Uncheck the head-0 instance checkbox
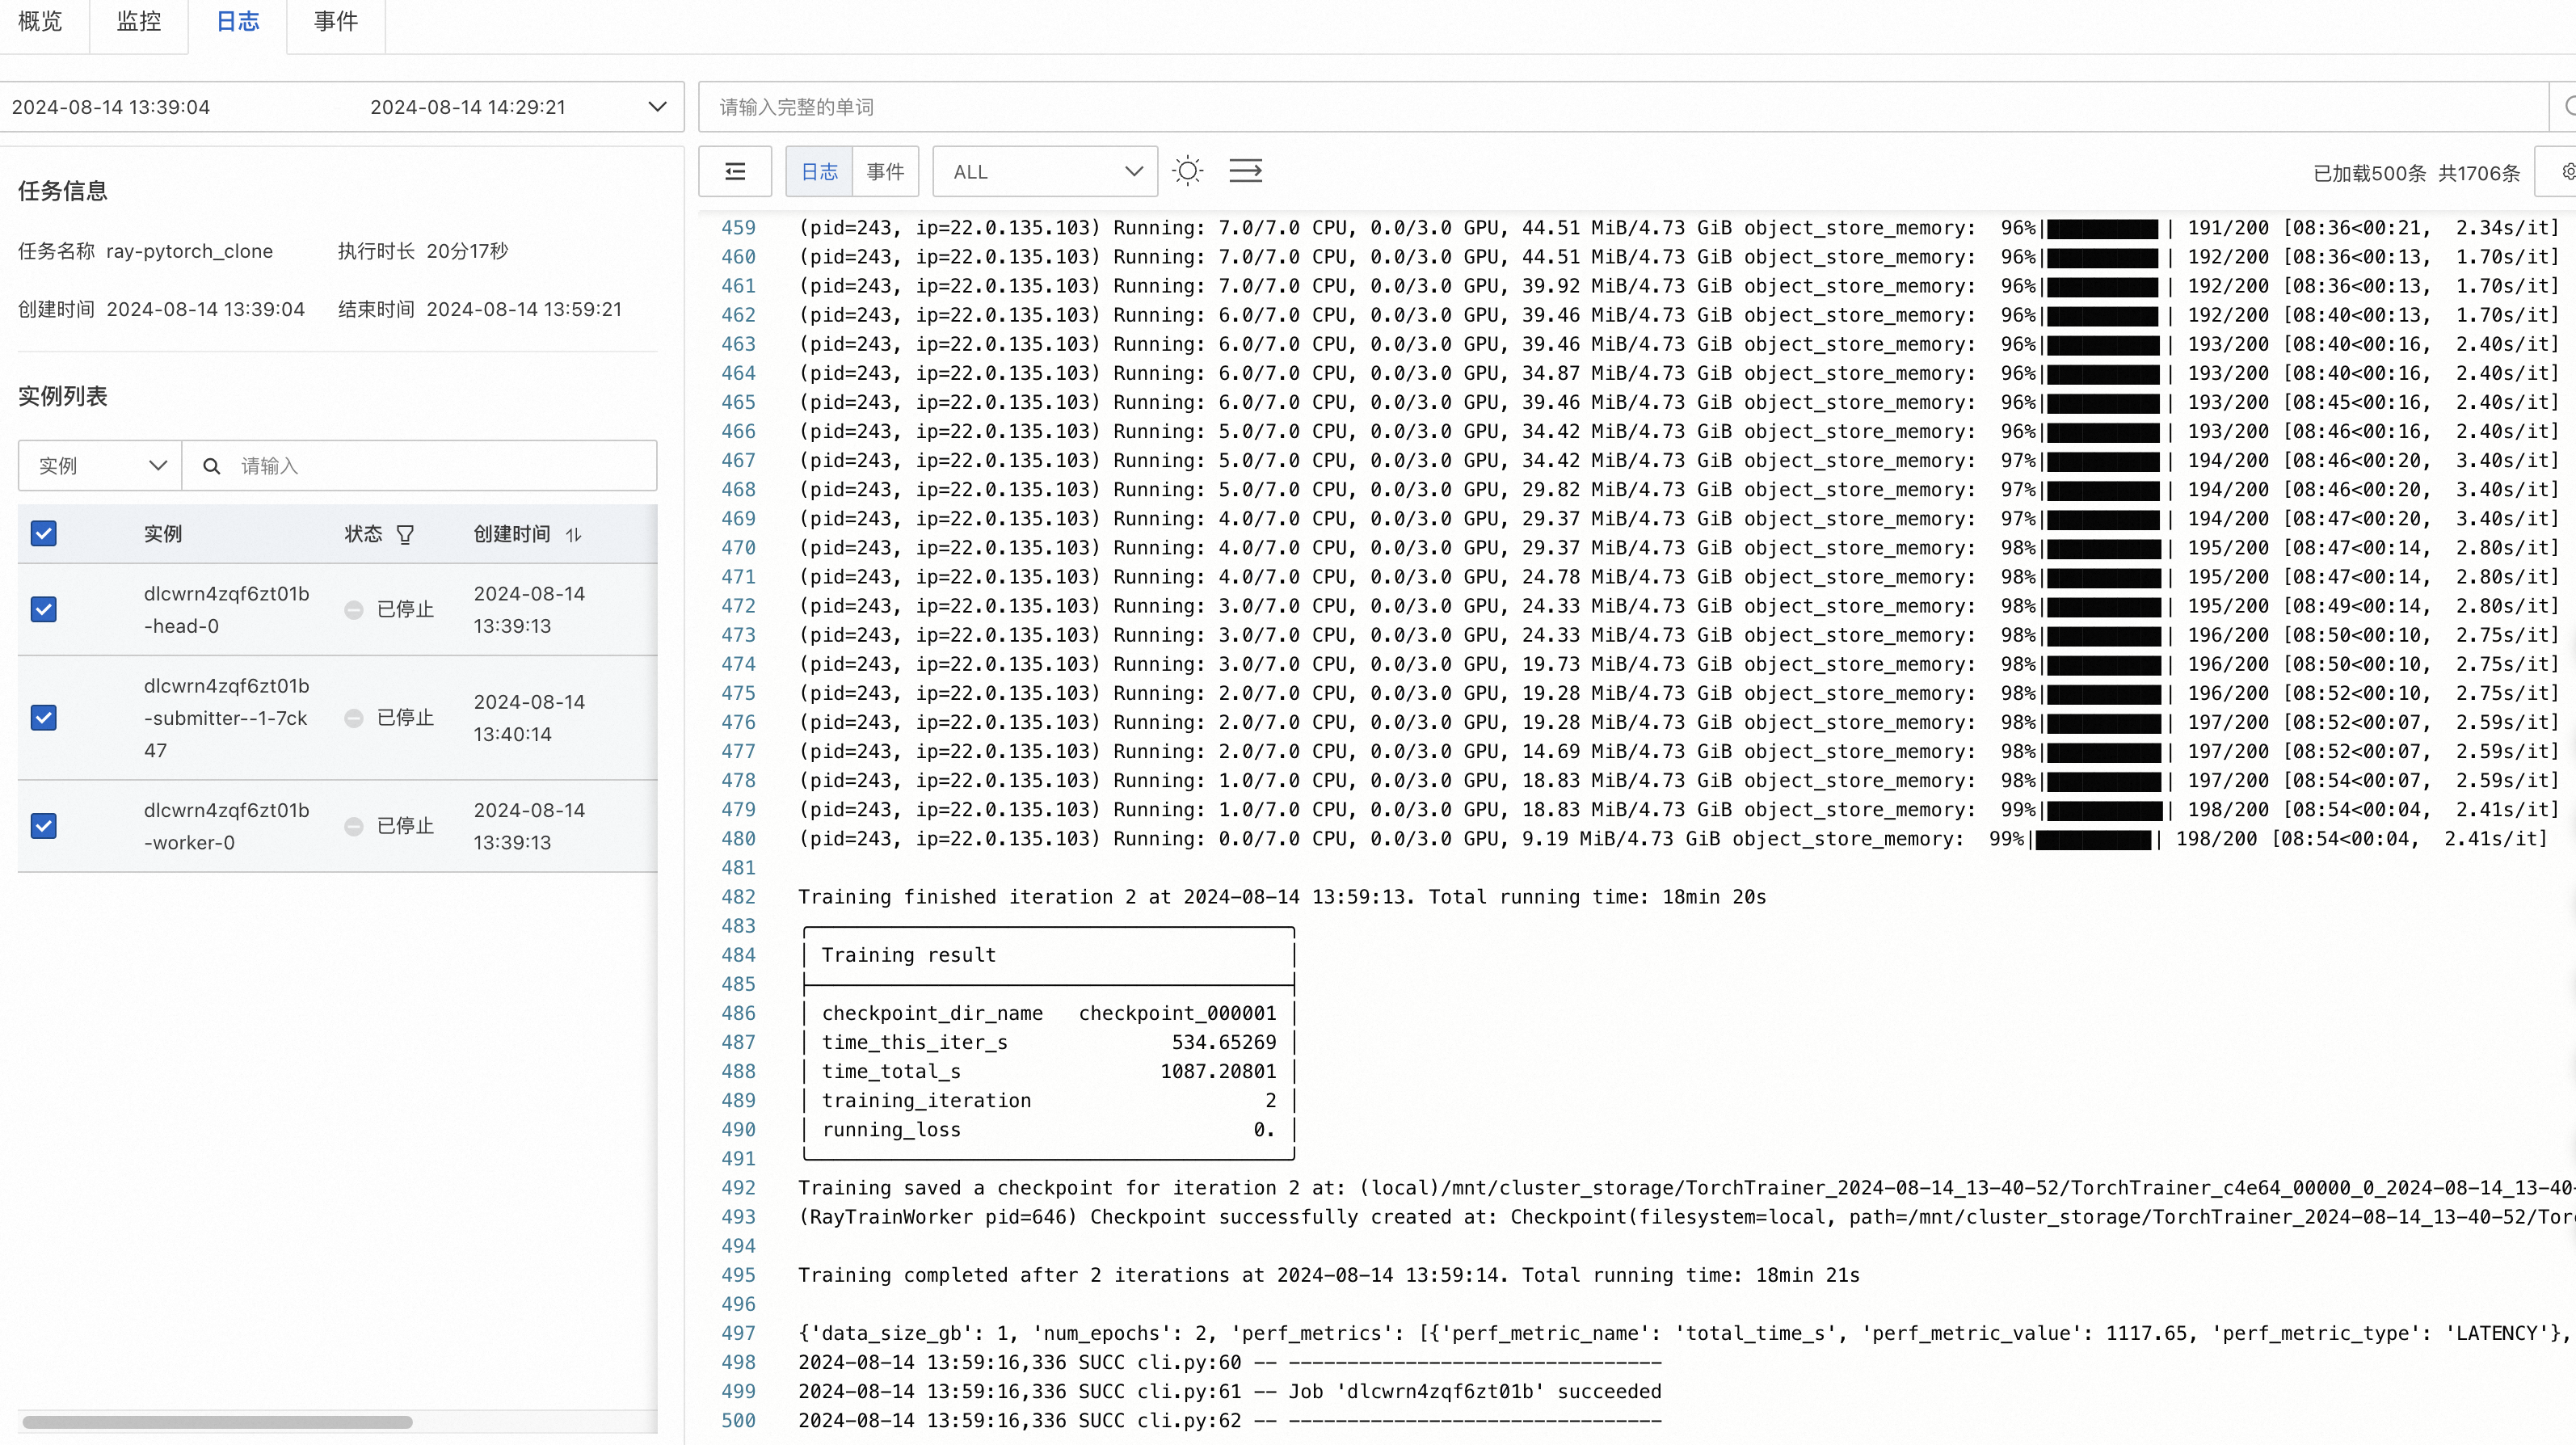This screenshot has width=2576, height=1445. 44,609
